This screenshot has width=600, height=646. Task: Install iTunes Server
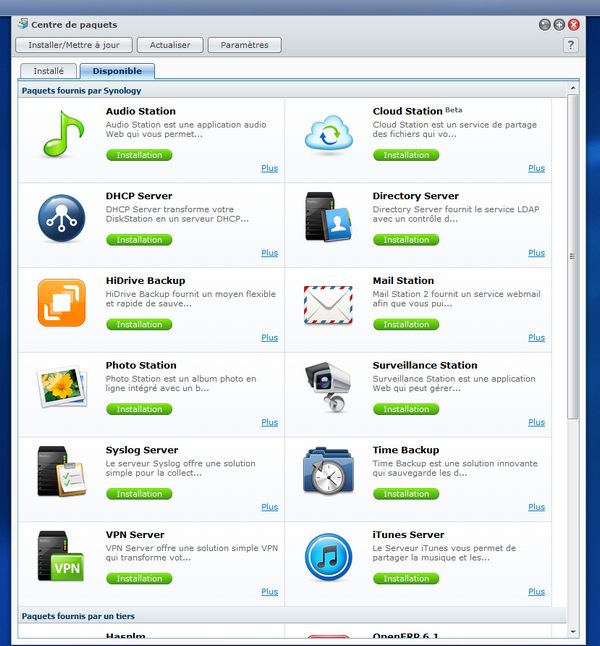coord(406,578)
